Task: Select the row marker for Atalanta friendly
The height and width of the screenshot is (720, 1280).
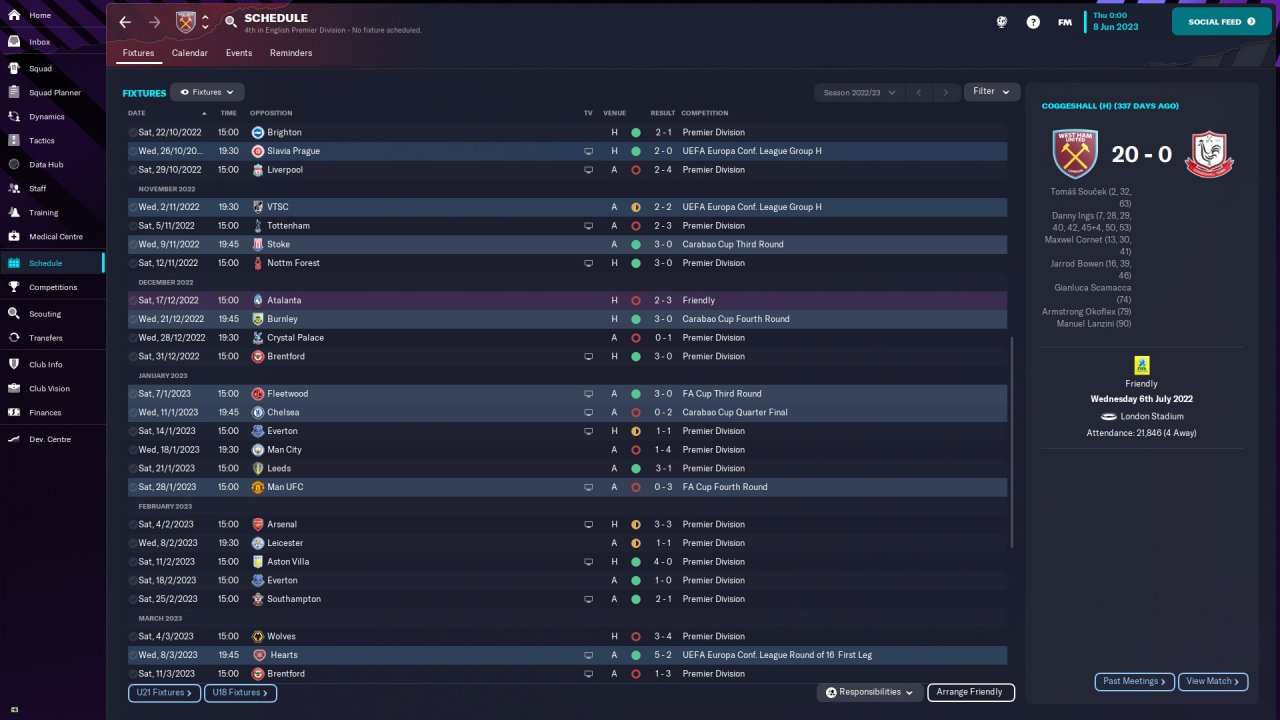Action: (133, 300)
